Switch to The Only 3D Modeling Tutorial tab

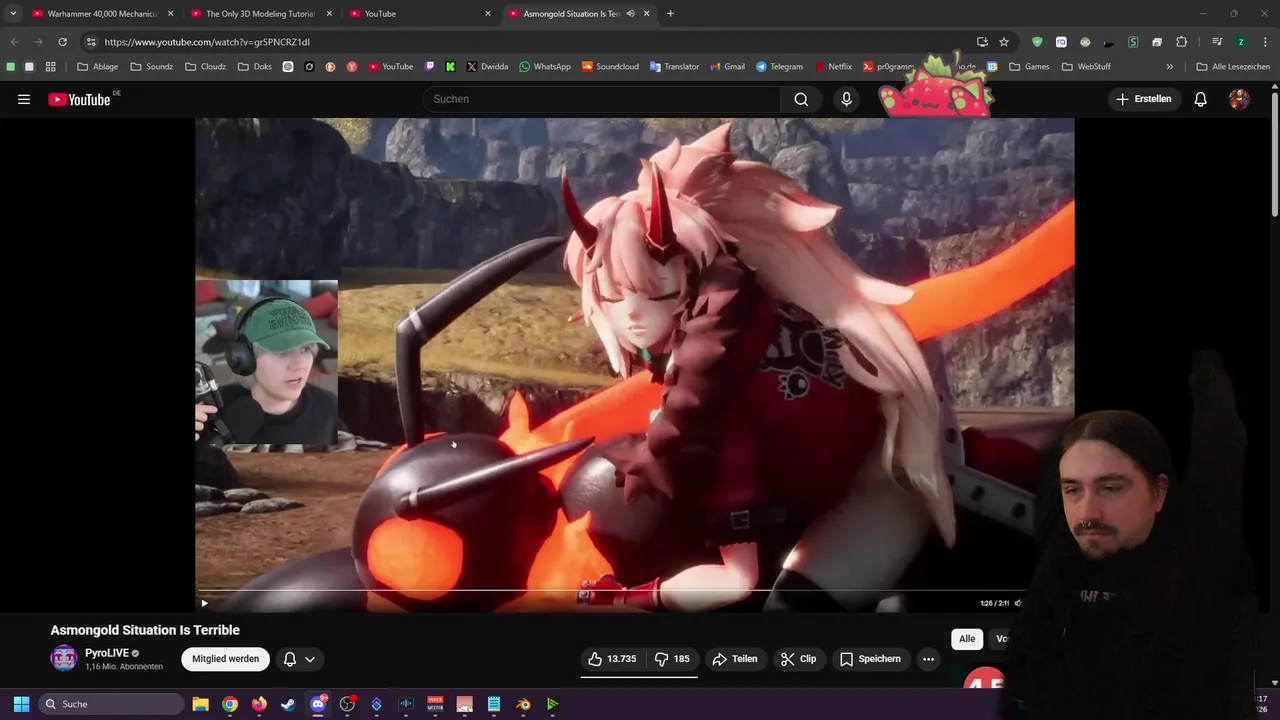[260, 14]
